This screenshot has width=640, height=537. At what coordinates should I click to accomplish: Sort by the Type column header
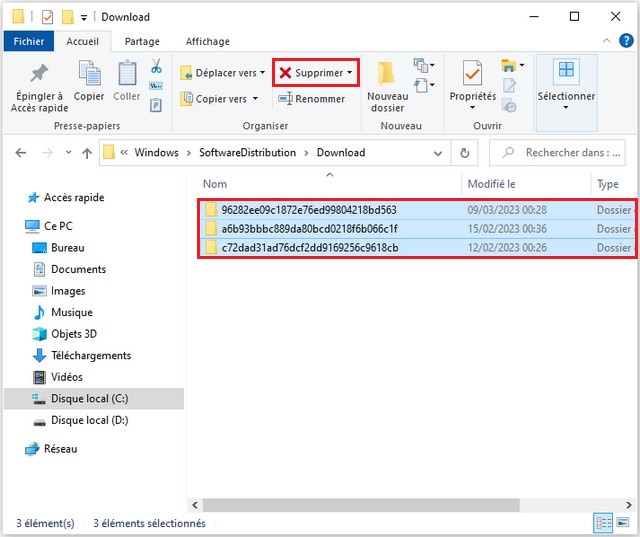coord(608,184)
